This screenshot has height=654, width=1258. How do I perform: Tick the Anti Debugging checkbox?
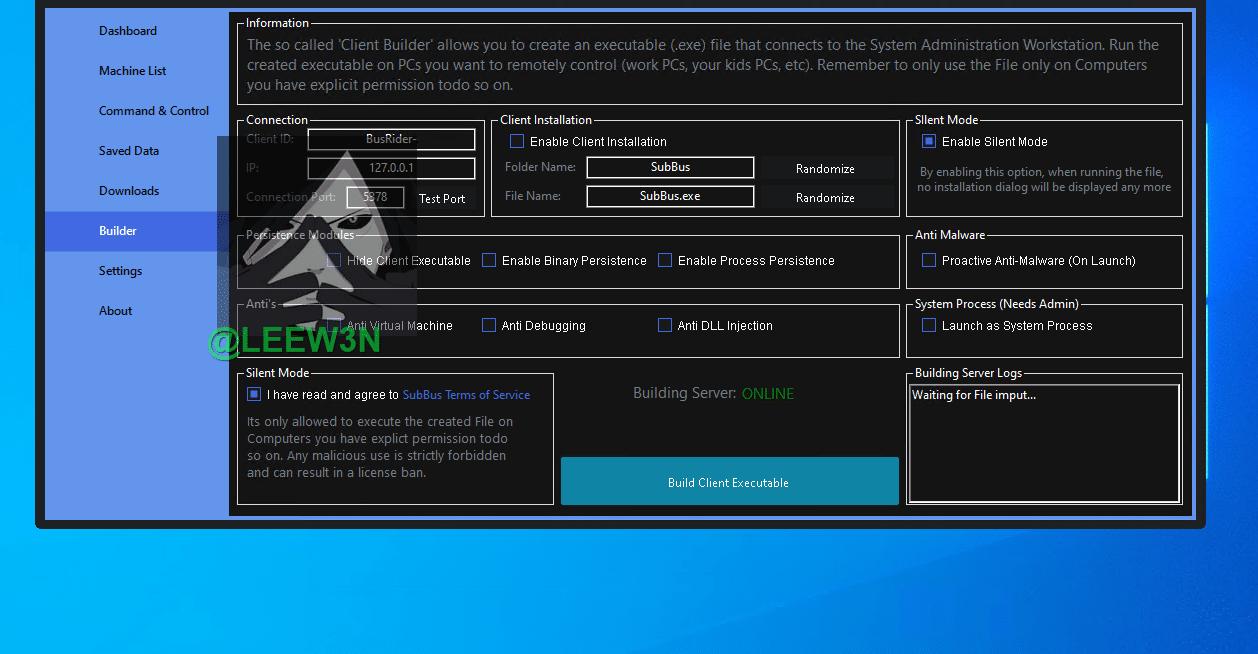(489, 326)
